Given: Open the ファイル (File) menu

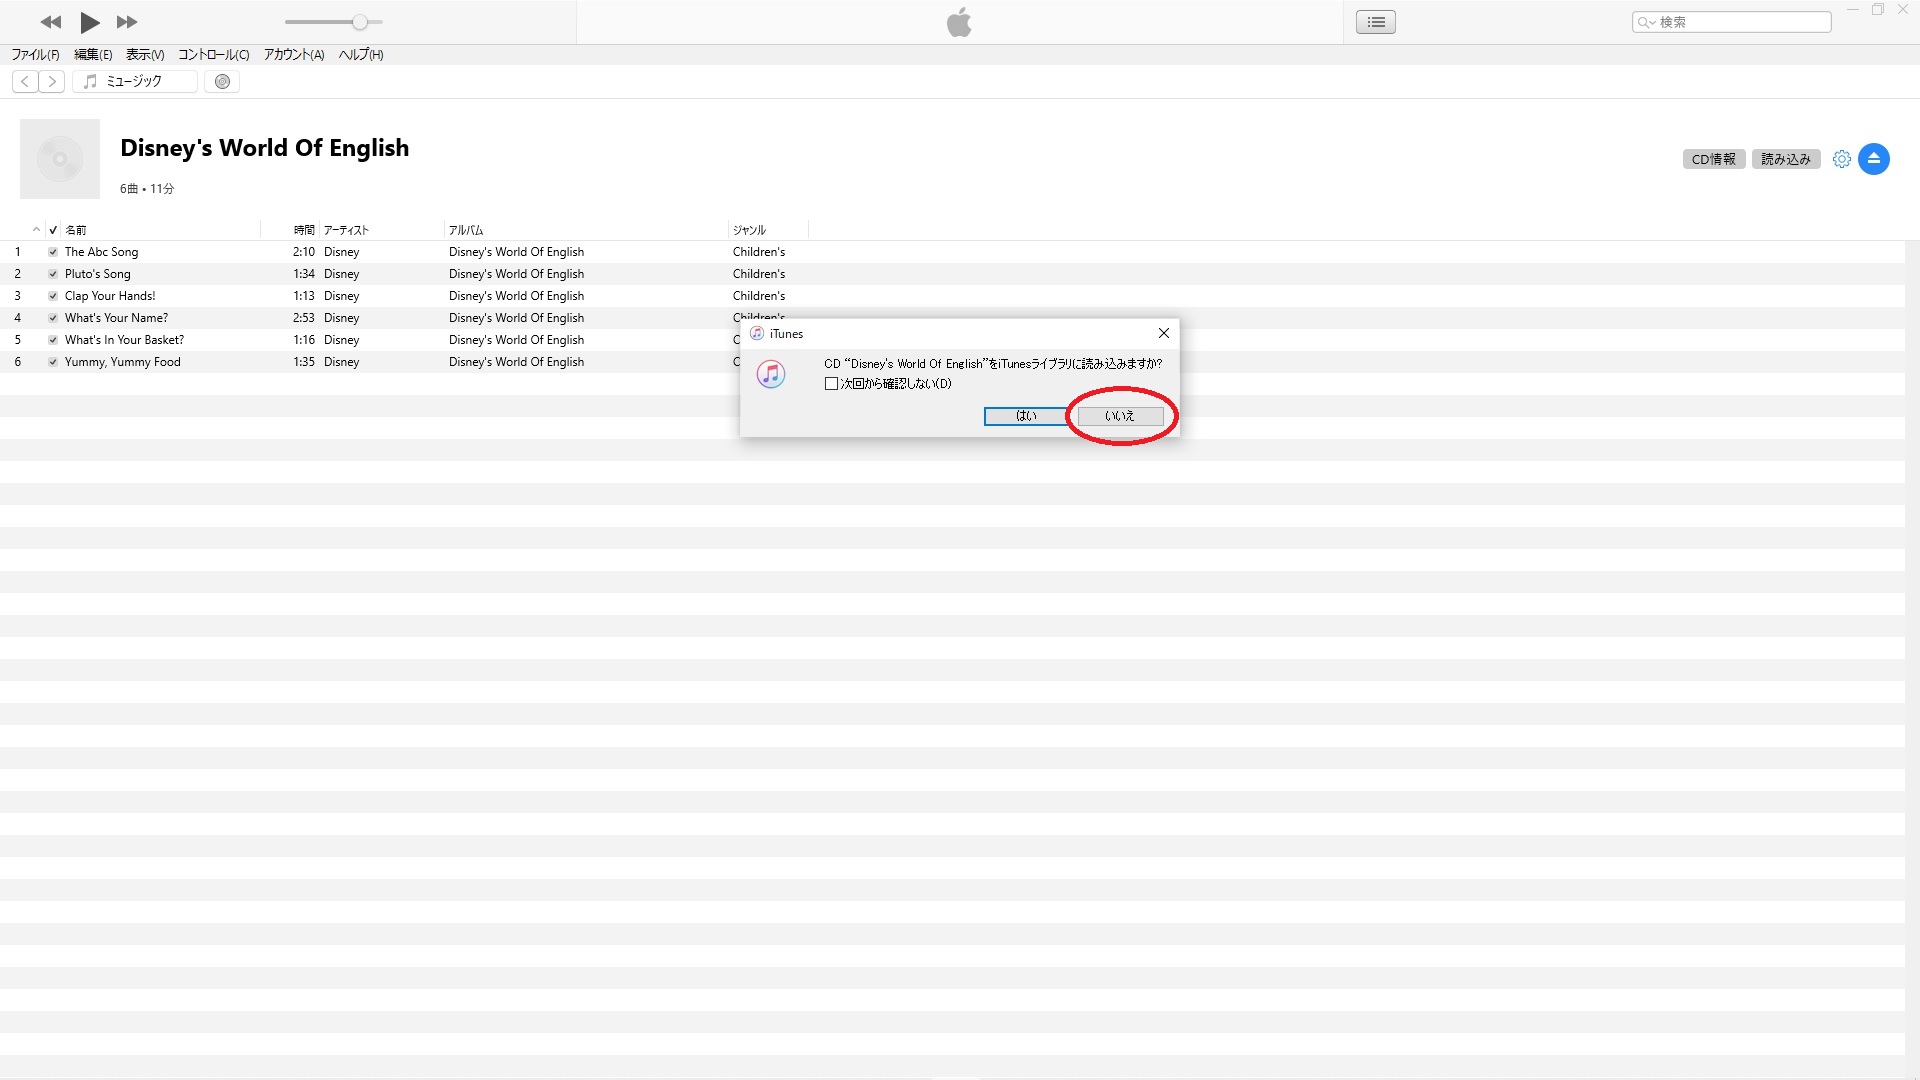Looking at the screenshot, I should [x=34, y=54].
